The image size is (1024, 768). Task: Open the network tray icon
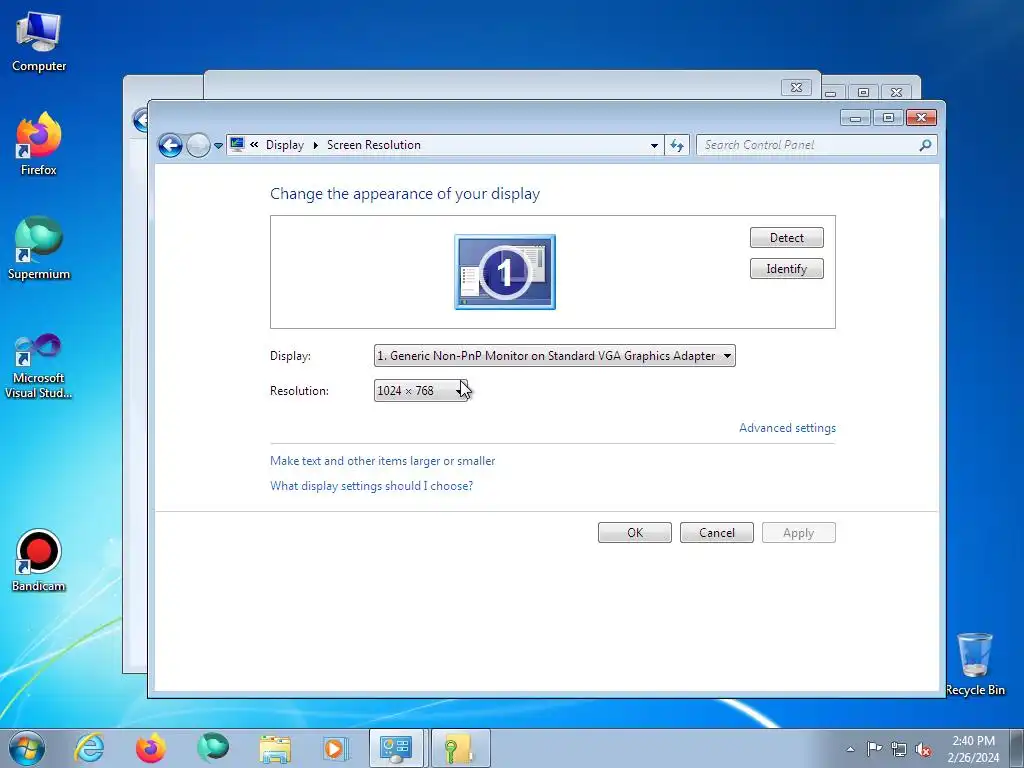899,749
